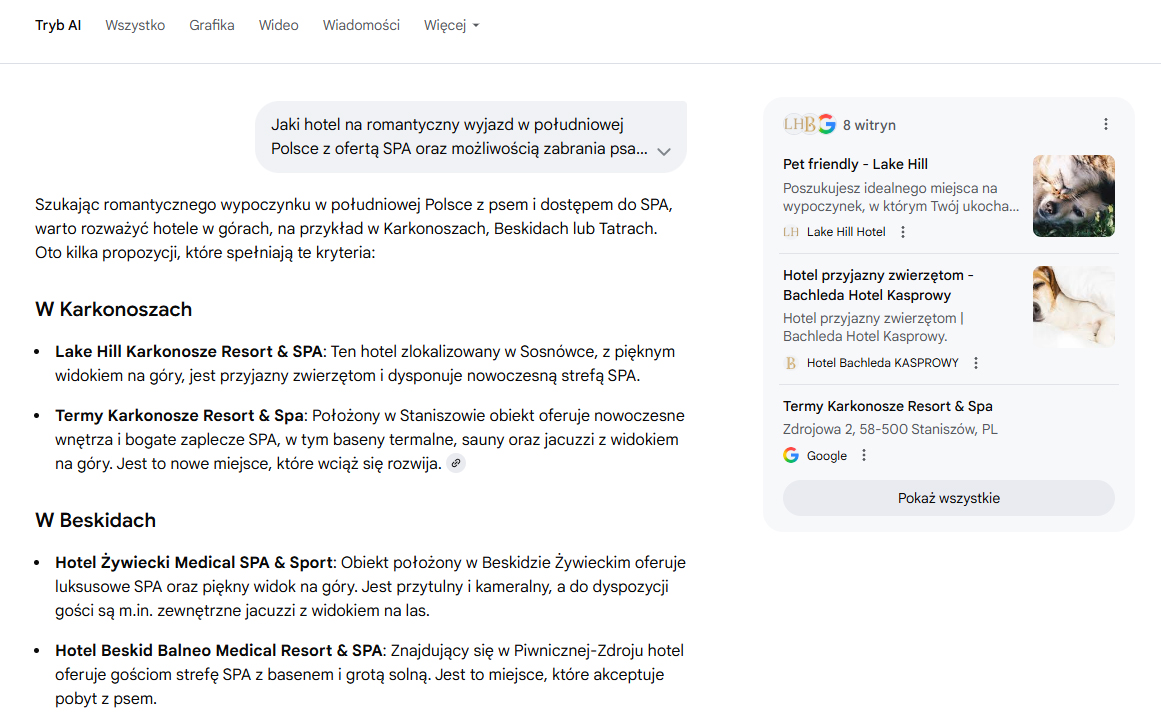Switch to the Wszystko tab
1161x717 pixels.
pos(135,25)
